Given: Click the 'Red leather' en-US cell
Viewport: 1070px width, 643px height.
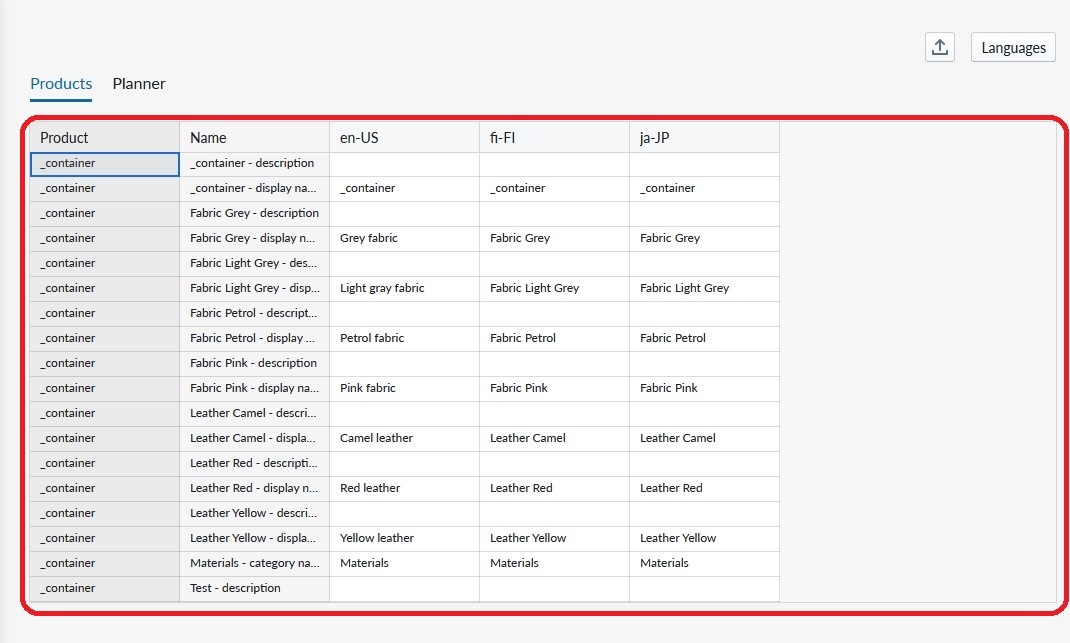Looking at the screenshot, I should tap(405, 489).
